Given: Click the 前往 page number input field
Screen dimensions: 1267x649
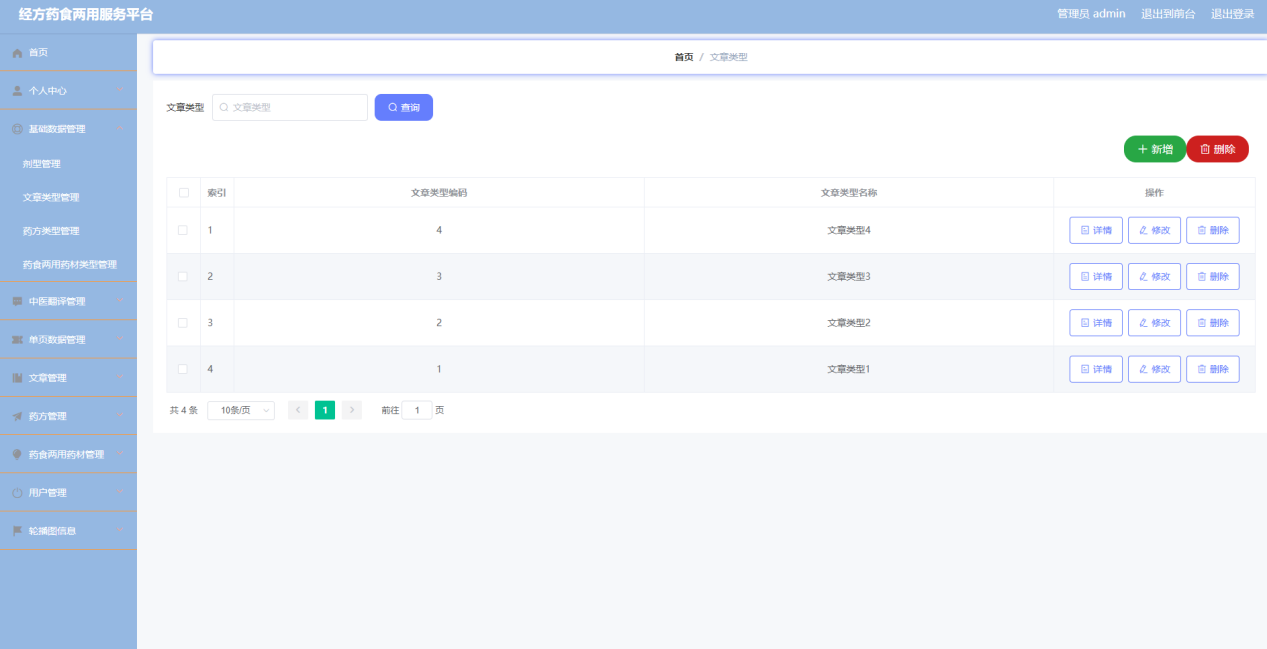Looking at the screenshot, I should coord(417,409).
